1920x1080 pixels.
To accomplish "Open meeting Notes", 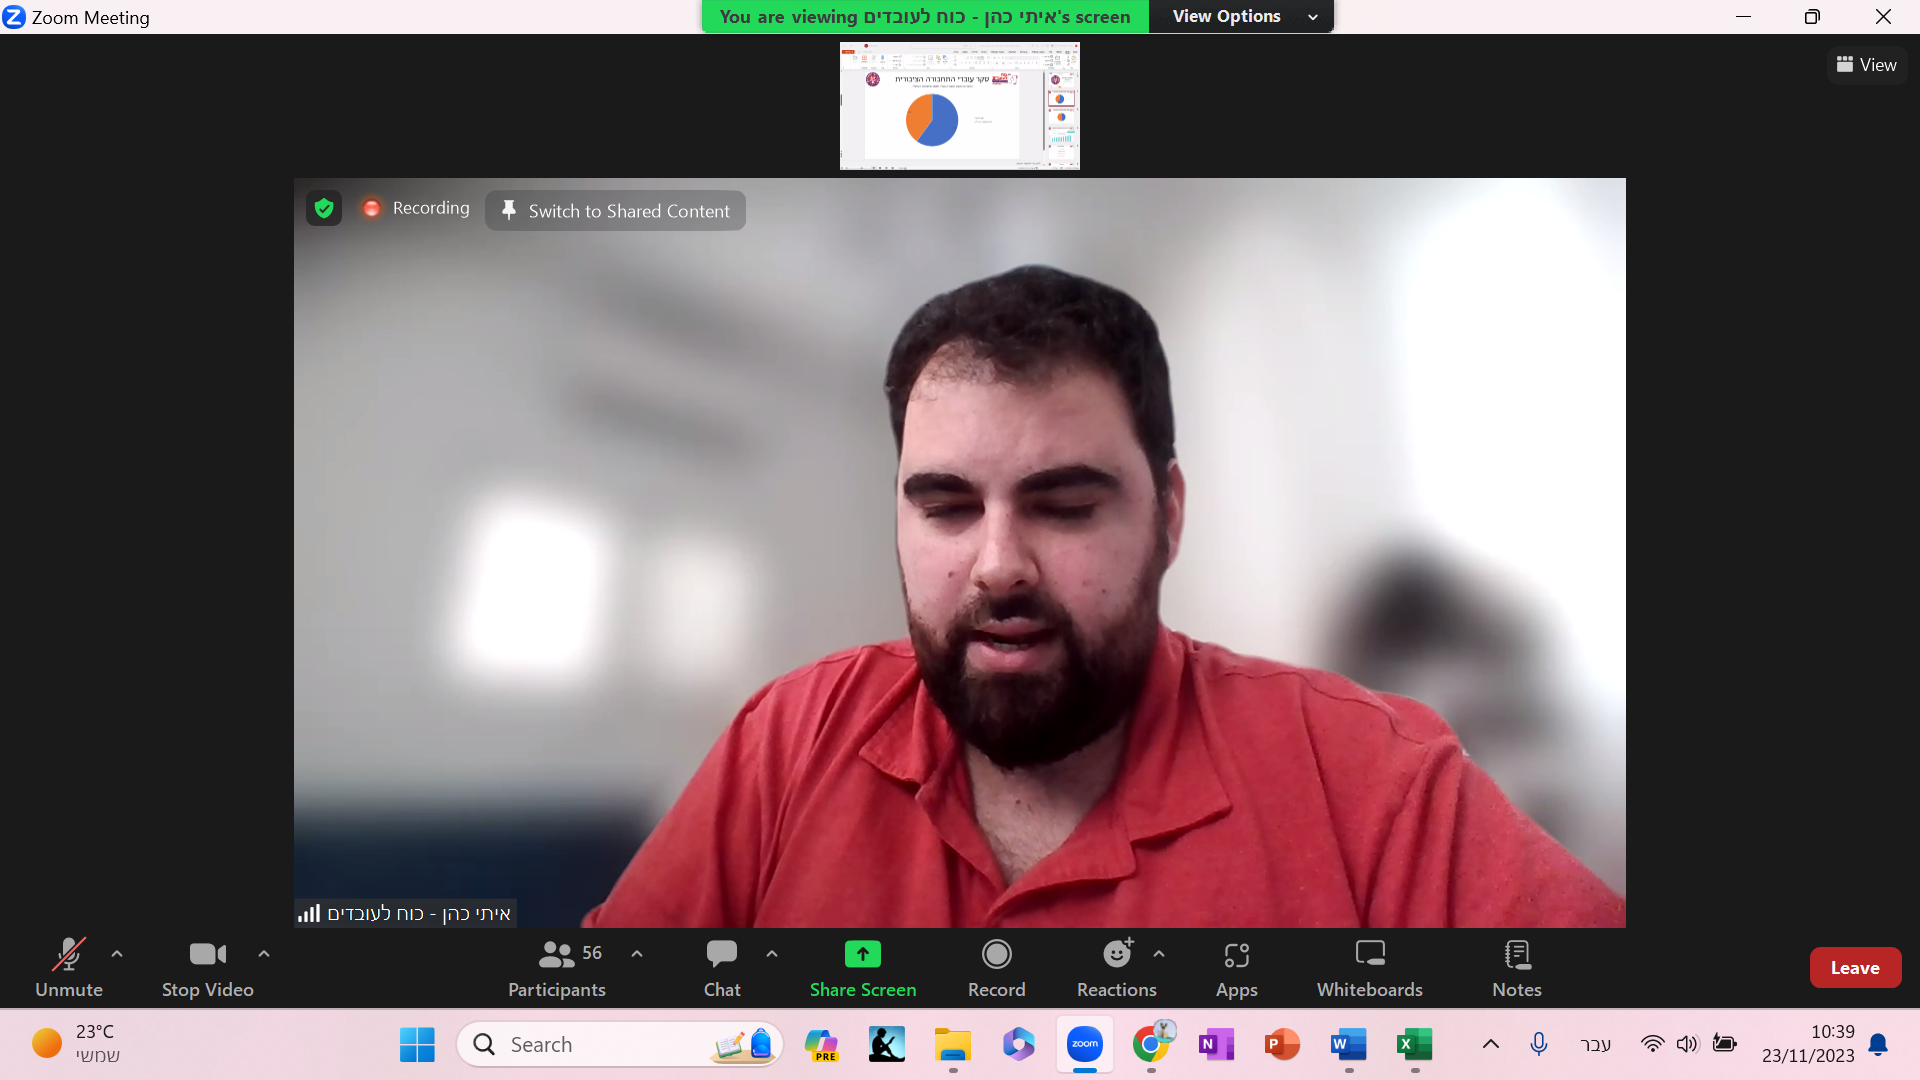I will (x=1516, y=967).
